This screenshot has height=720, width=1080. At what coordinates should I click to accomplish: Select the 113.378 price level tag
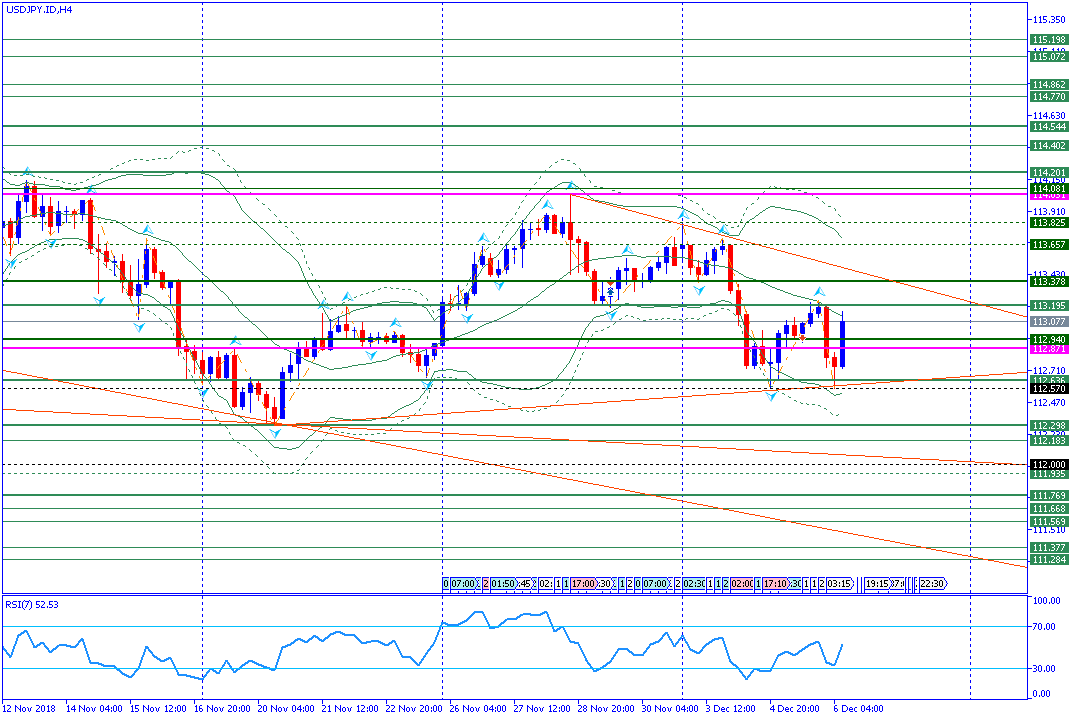[1049, 281]
